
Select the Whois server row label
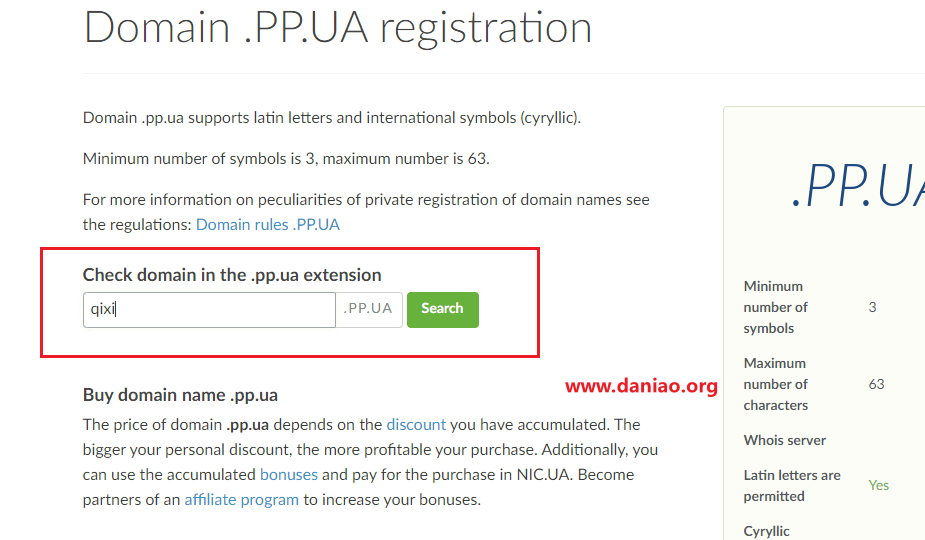[785, 440]
